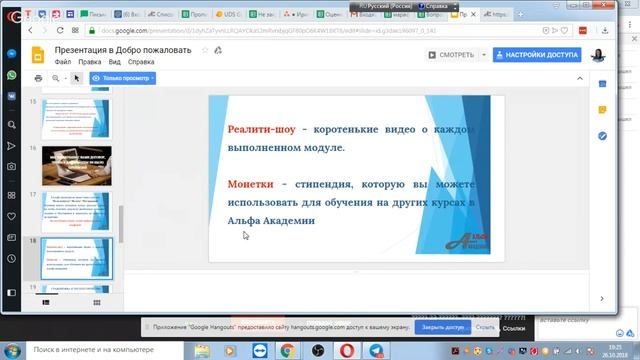640x360 pixels.
Task: Open Calendar in the right side panel
Action: click(x=602, y=84)
